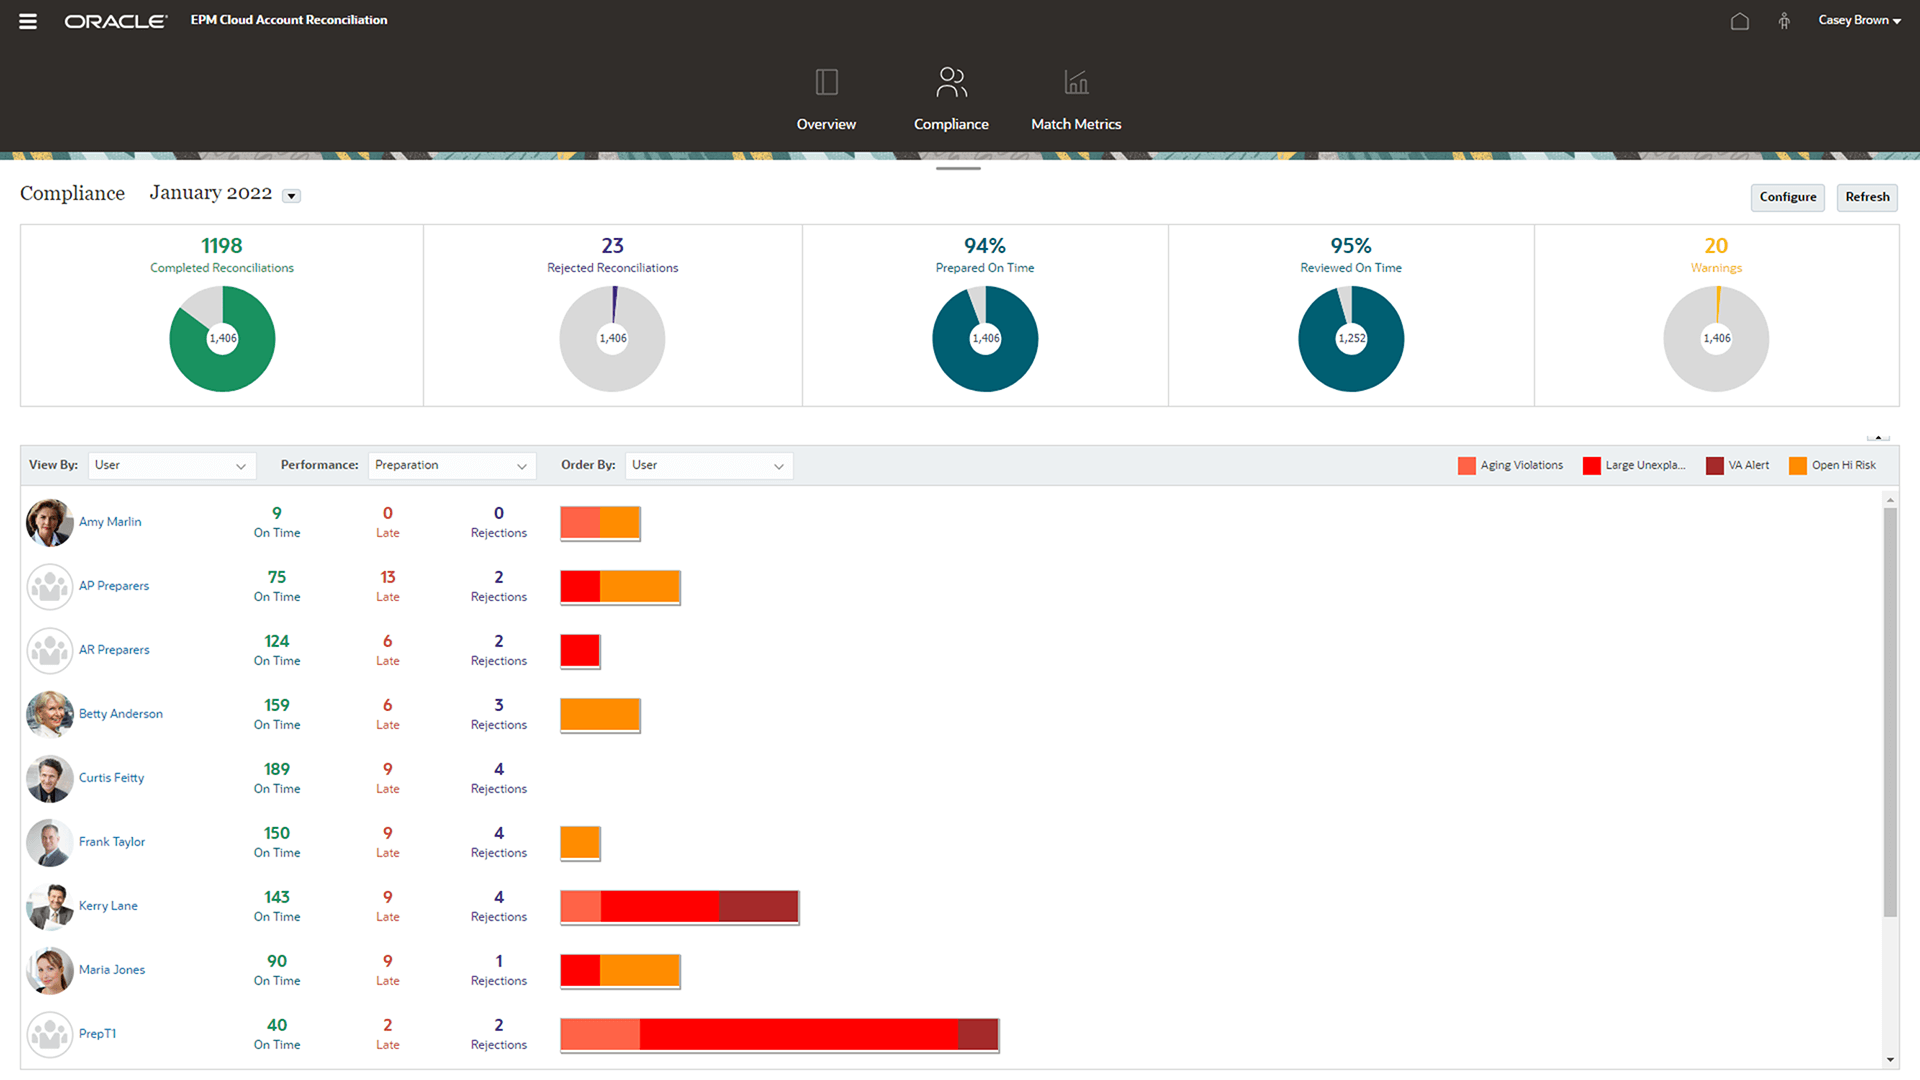Toggle the Aging Violations legend swatch
The width and height of the screenshot is (1920, 1080).
1466,465
